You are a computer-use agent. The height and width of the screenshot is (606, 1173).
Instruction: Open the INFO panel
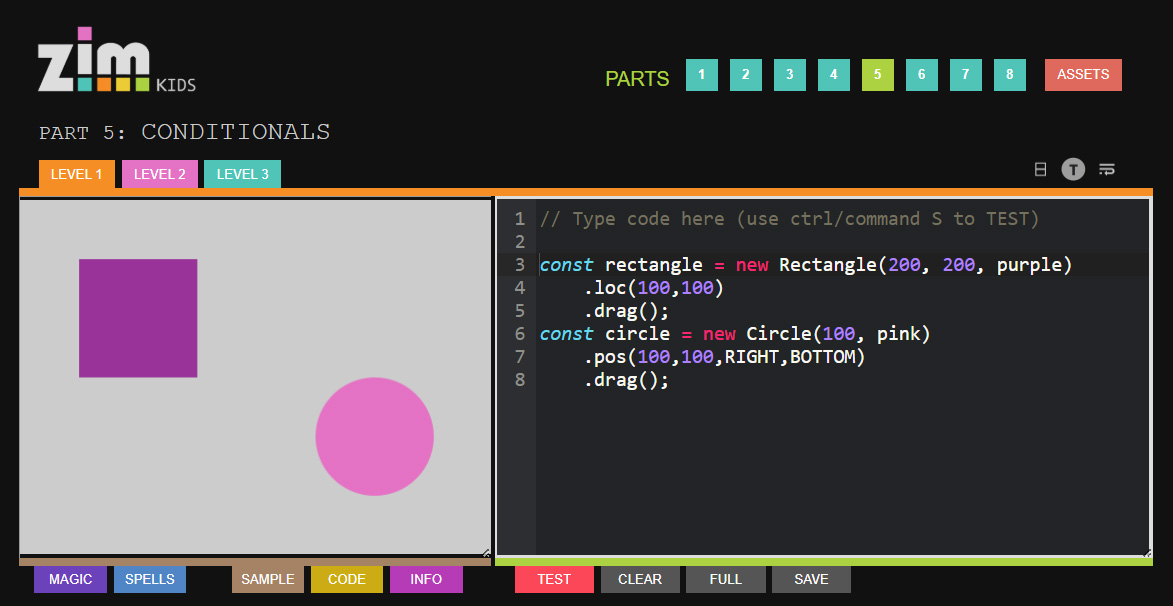pyautogui.click(x=426, y=579)
